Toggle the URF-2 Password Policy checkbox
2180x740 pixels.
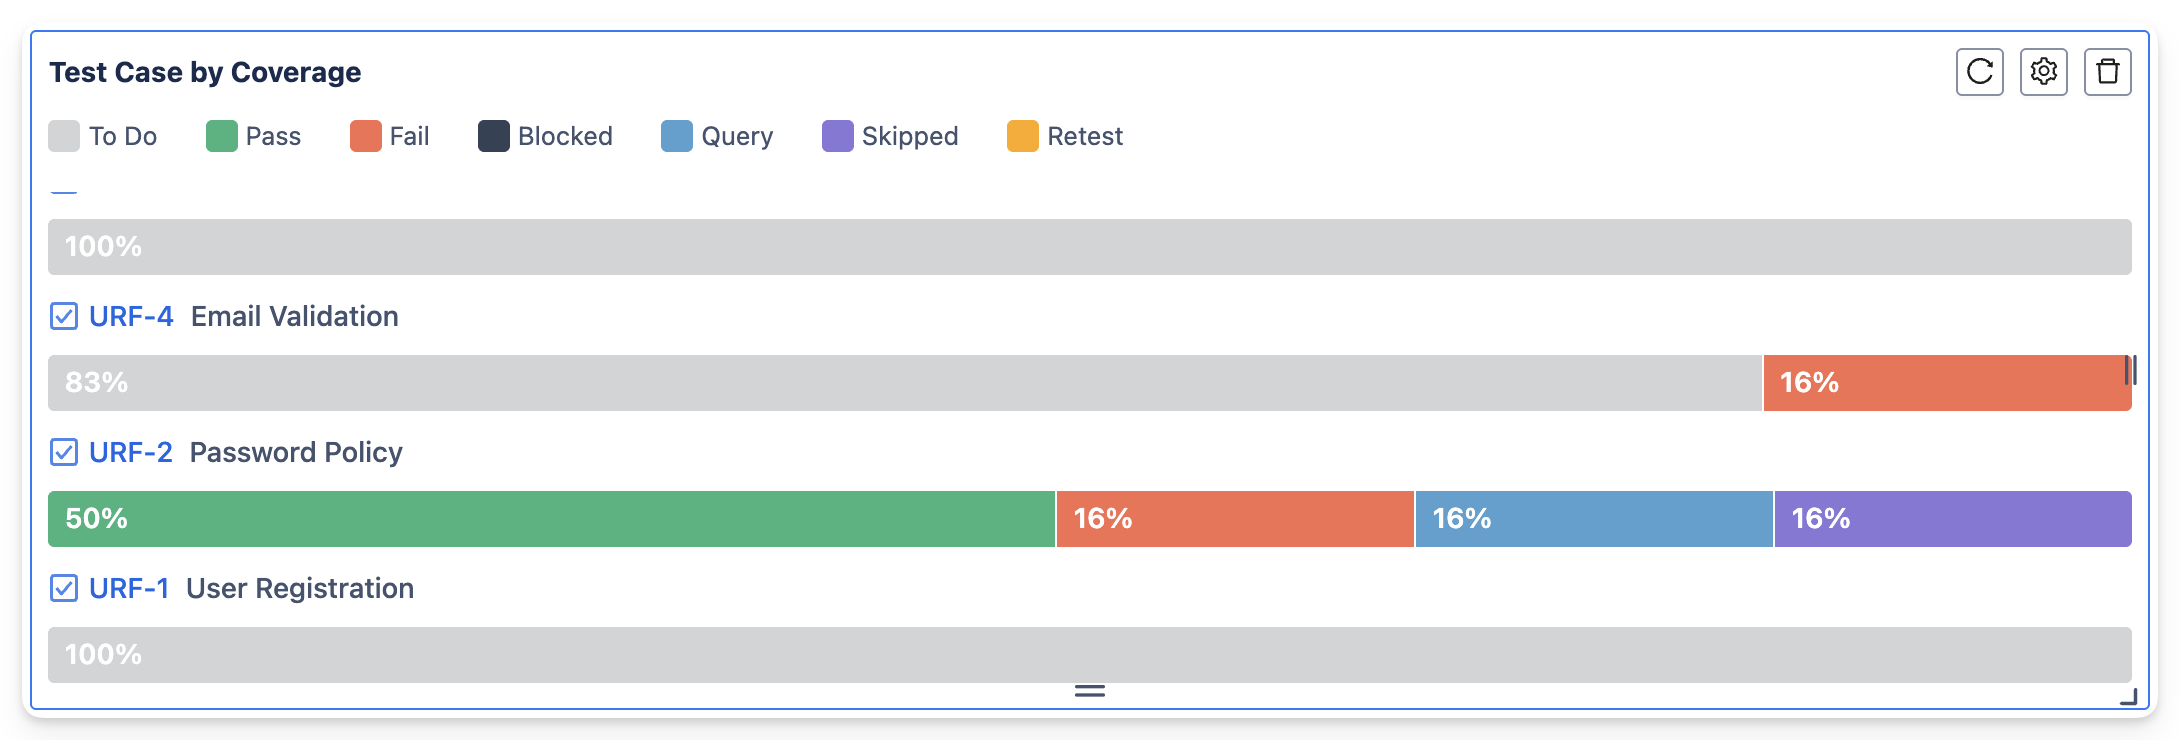click(64, 453)
